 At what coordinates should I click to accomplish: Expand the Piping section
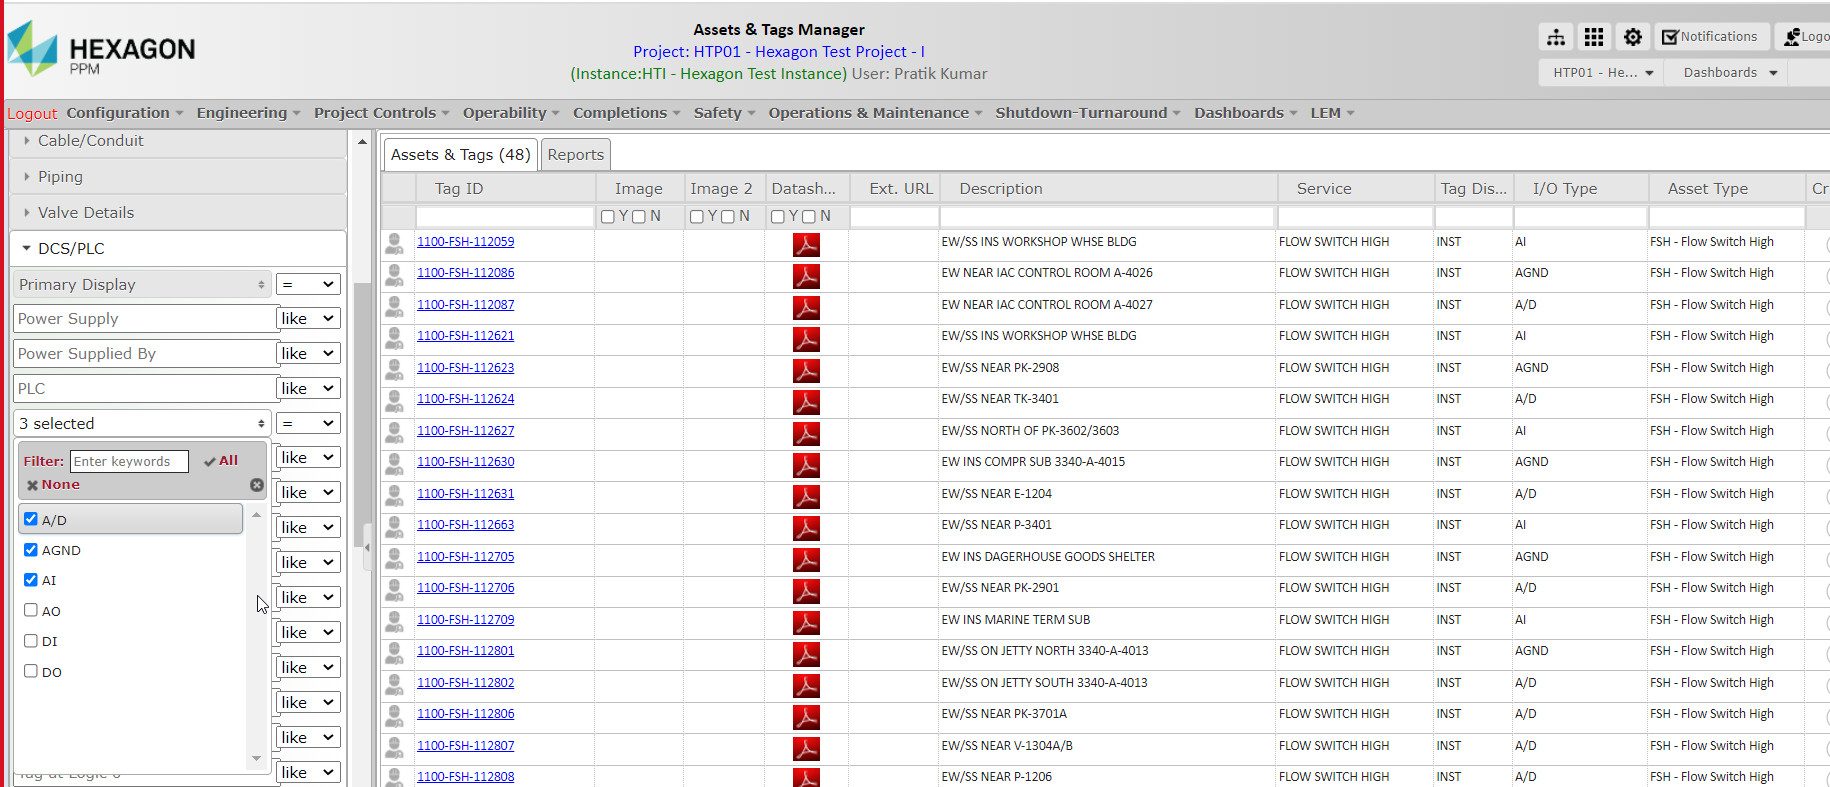click(180, 177)
